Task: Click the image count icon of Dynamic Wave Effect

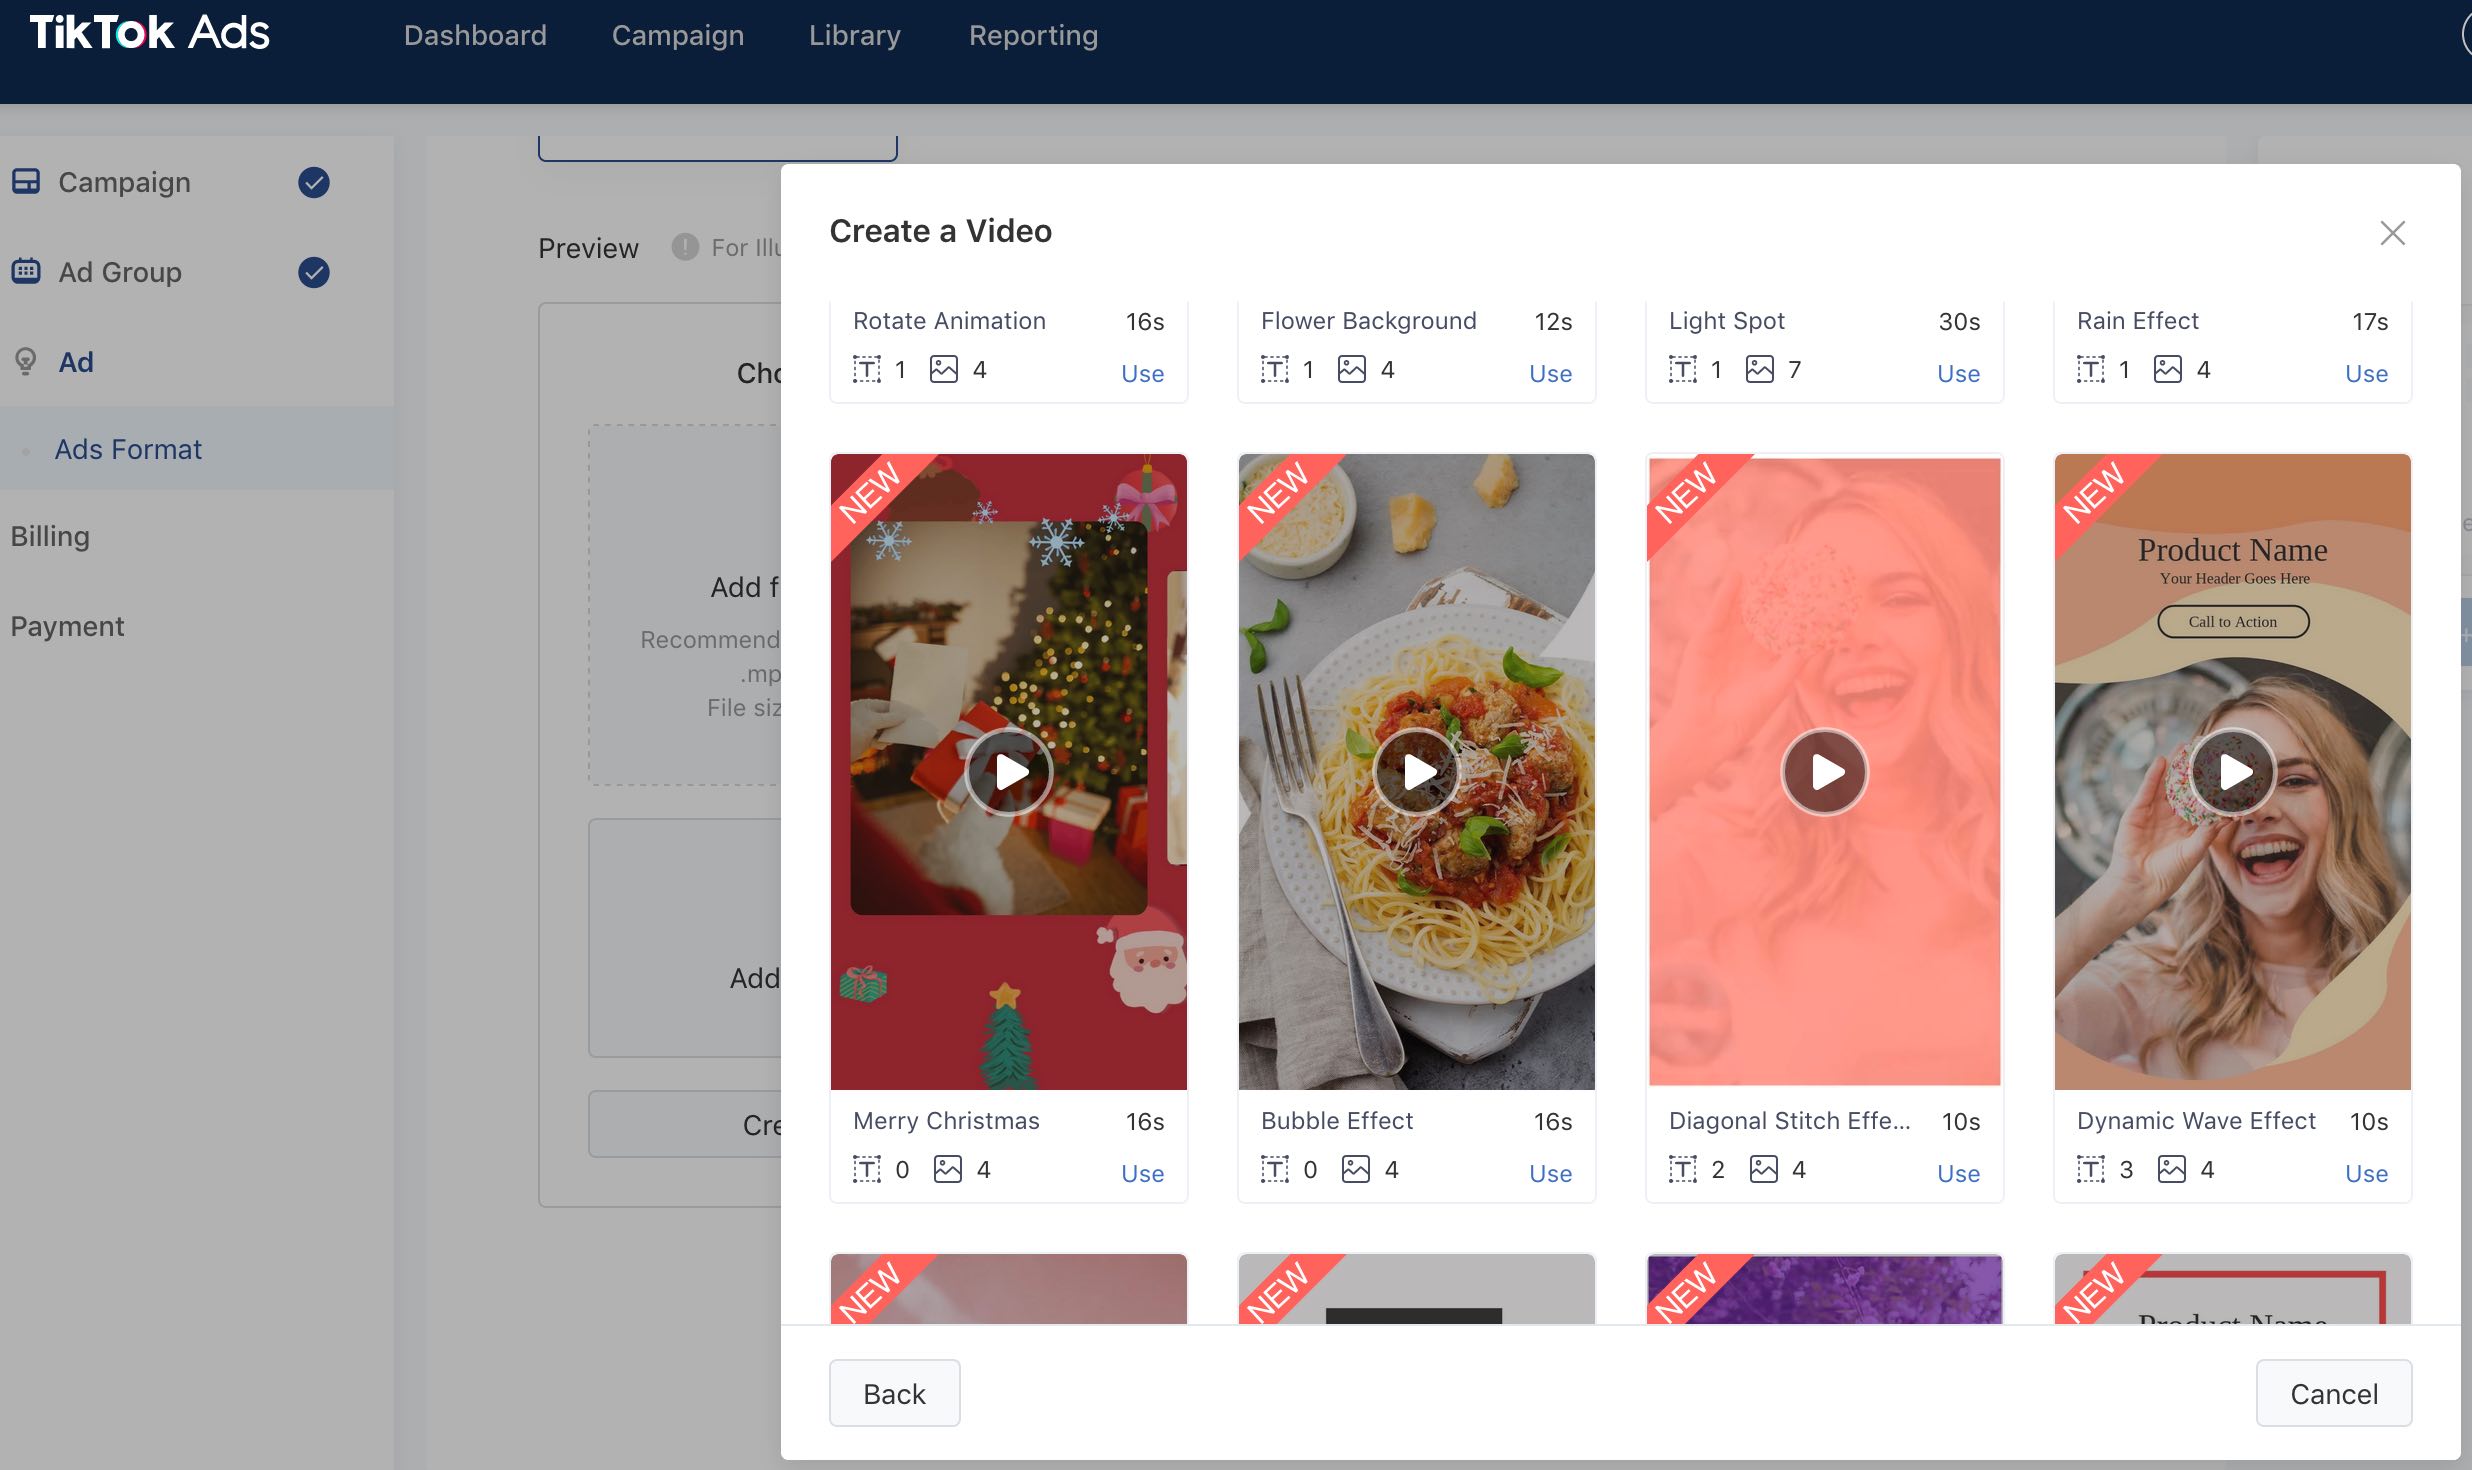Action: [2172, 1170]
